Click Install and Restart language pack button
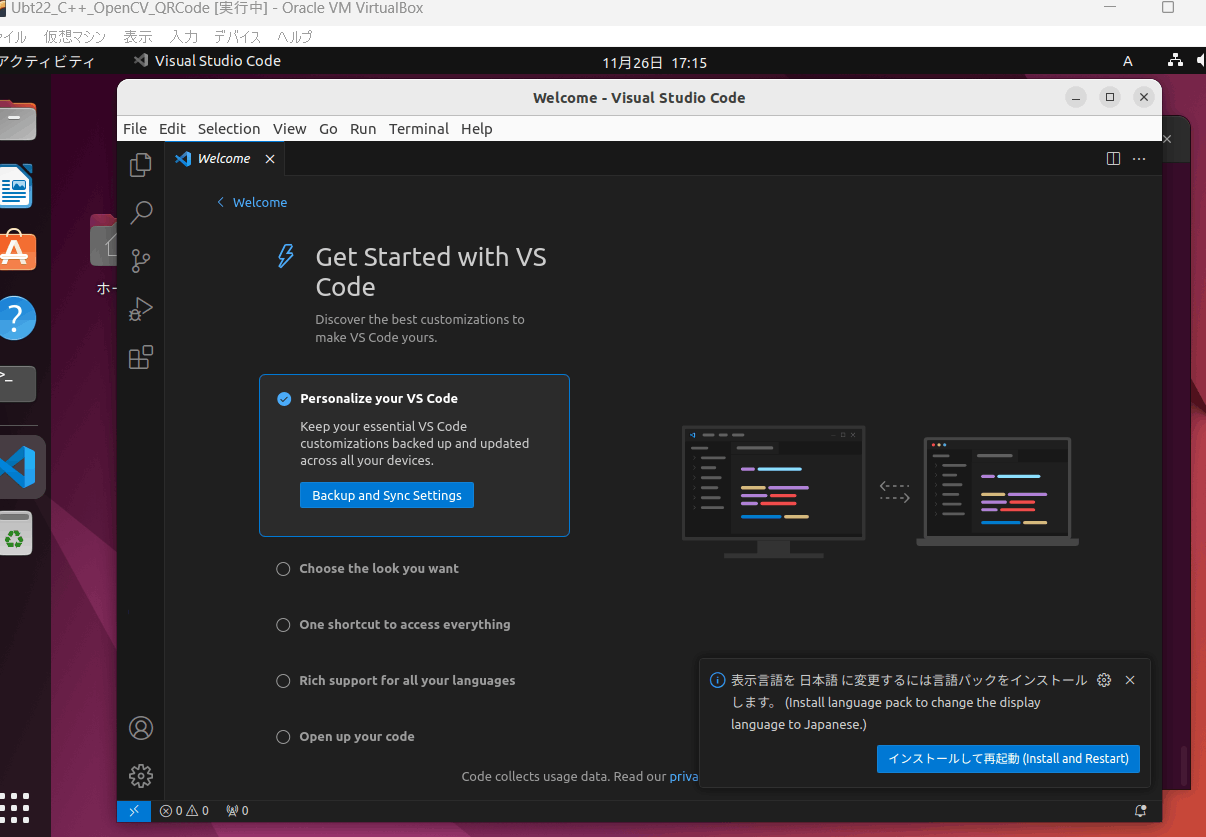 click(1008, 758)
